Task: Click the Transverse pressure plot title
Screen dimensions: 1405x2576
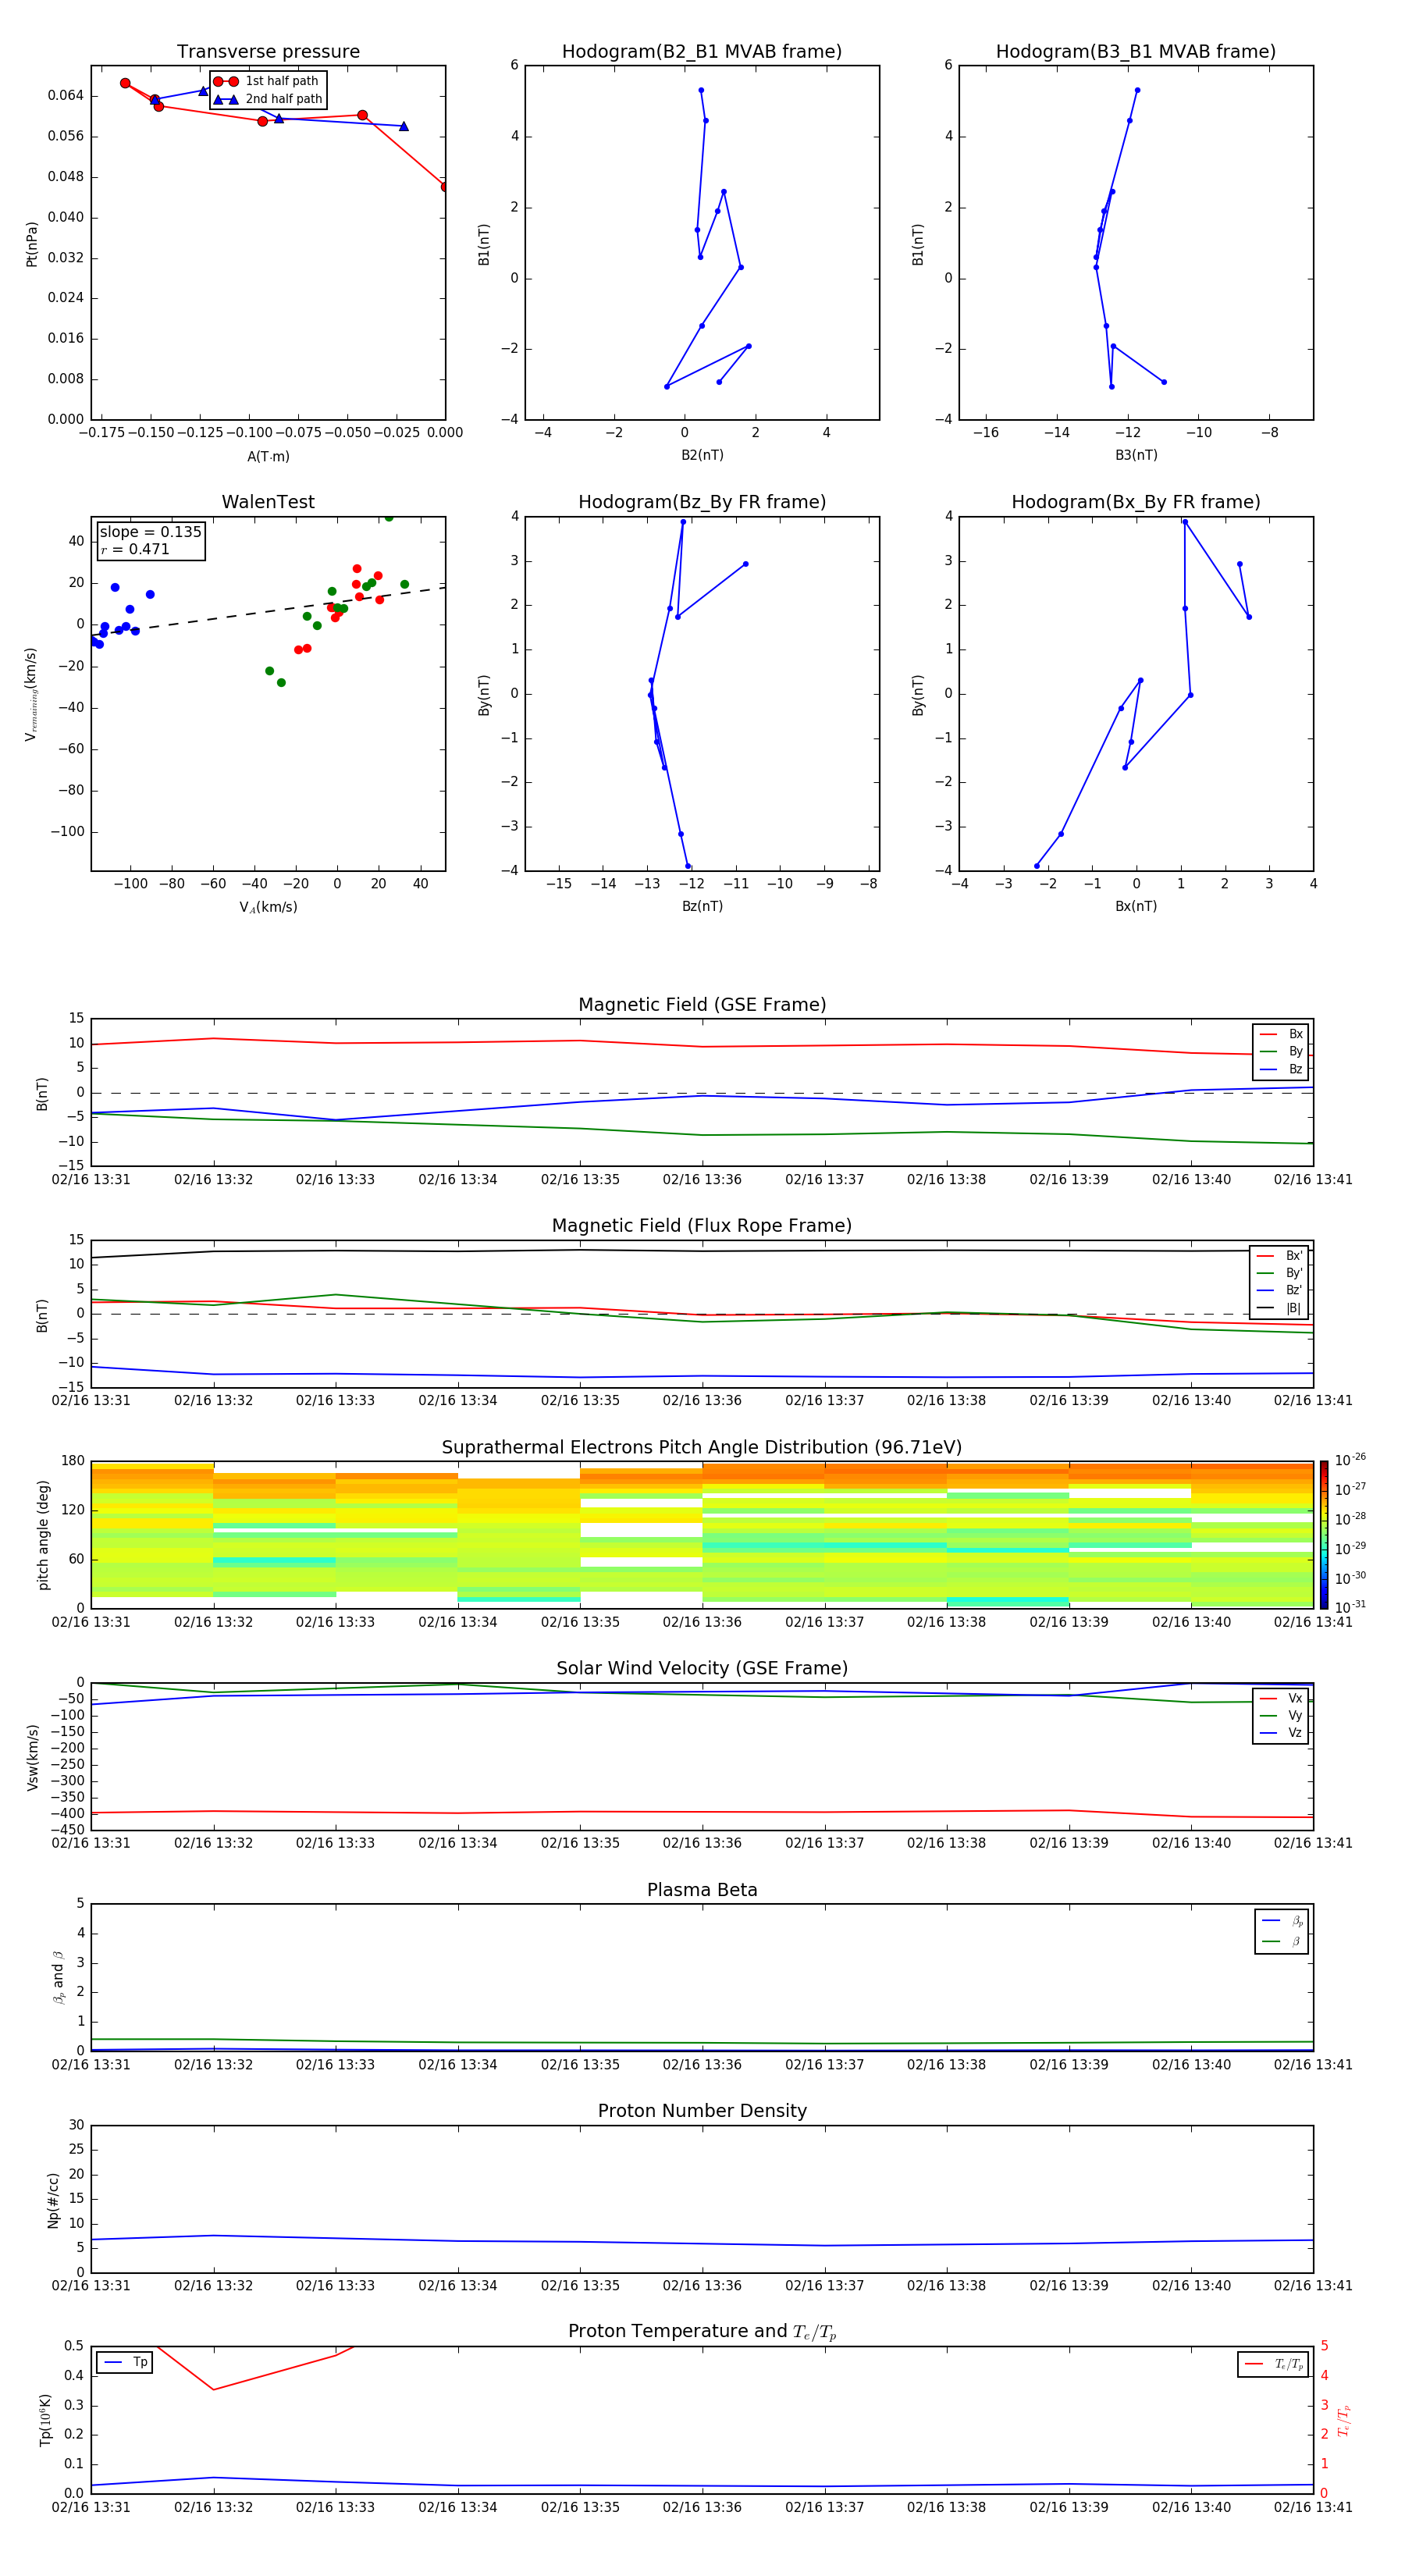Action: click(268, 52)
